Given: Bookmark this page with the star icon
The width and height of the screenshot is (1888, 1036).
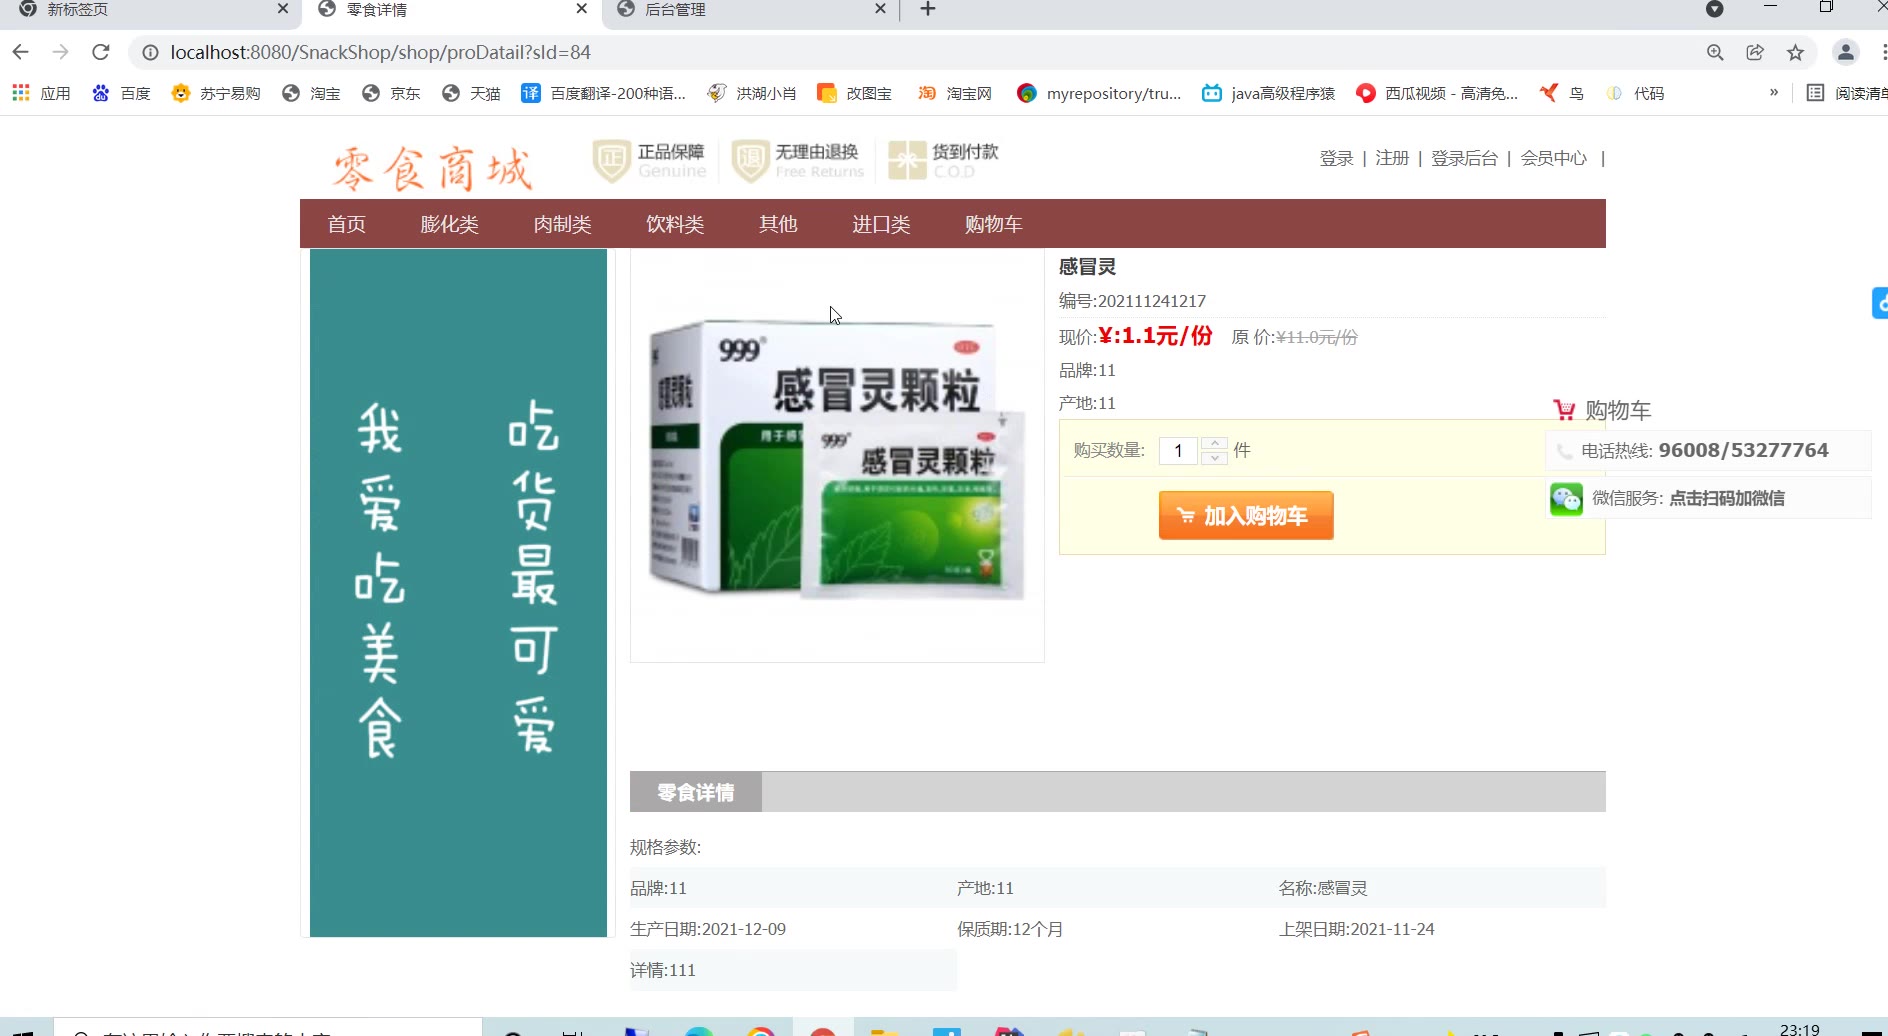Looking at the screenshot, I should click(1796, 52).
